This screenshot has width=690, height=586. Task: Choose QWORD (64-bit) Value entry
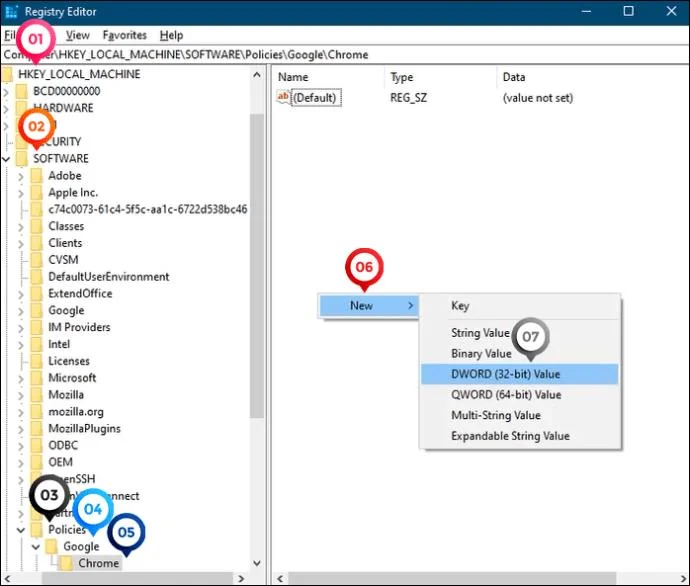pyautogui.click(x=519, y=395)
